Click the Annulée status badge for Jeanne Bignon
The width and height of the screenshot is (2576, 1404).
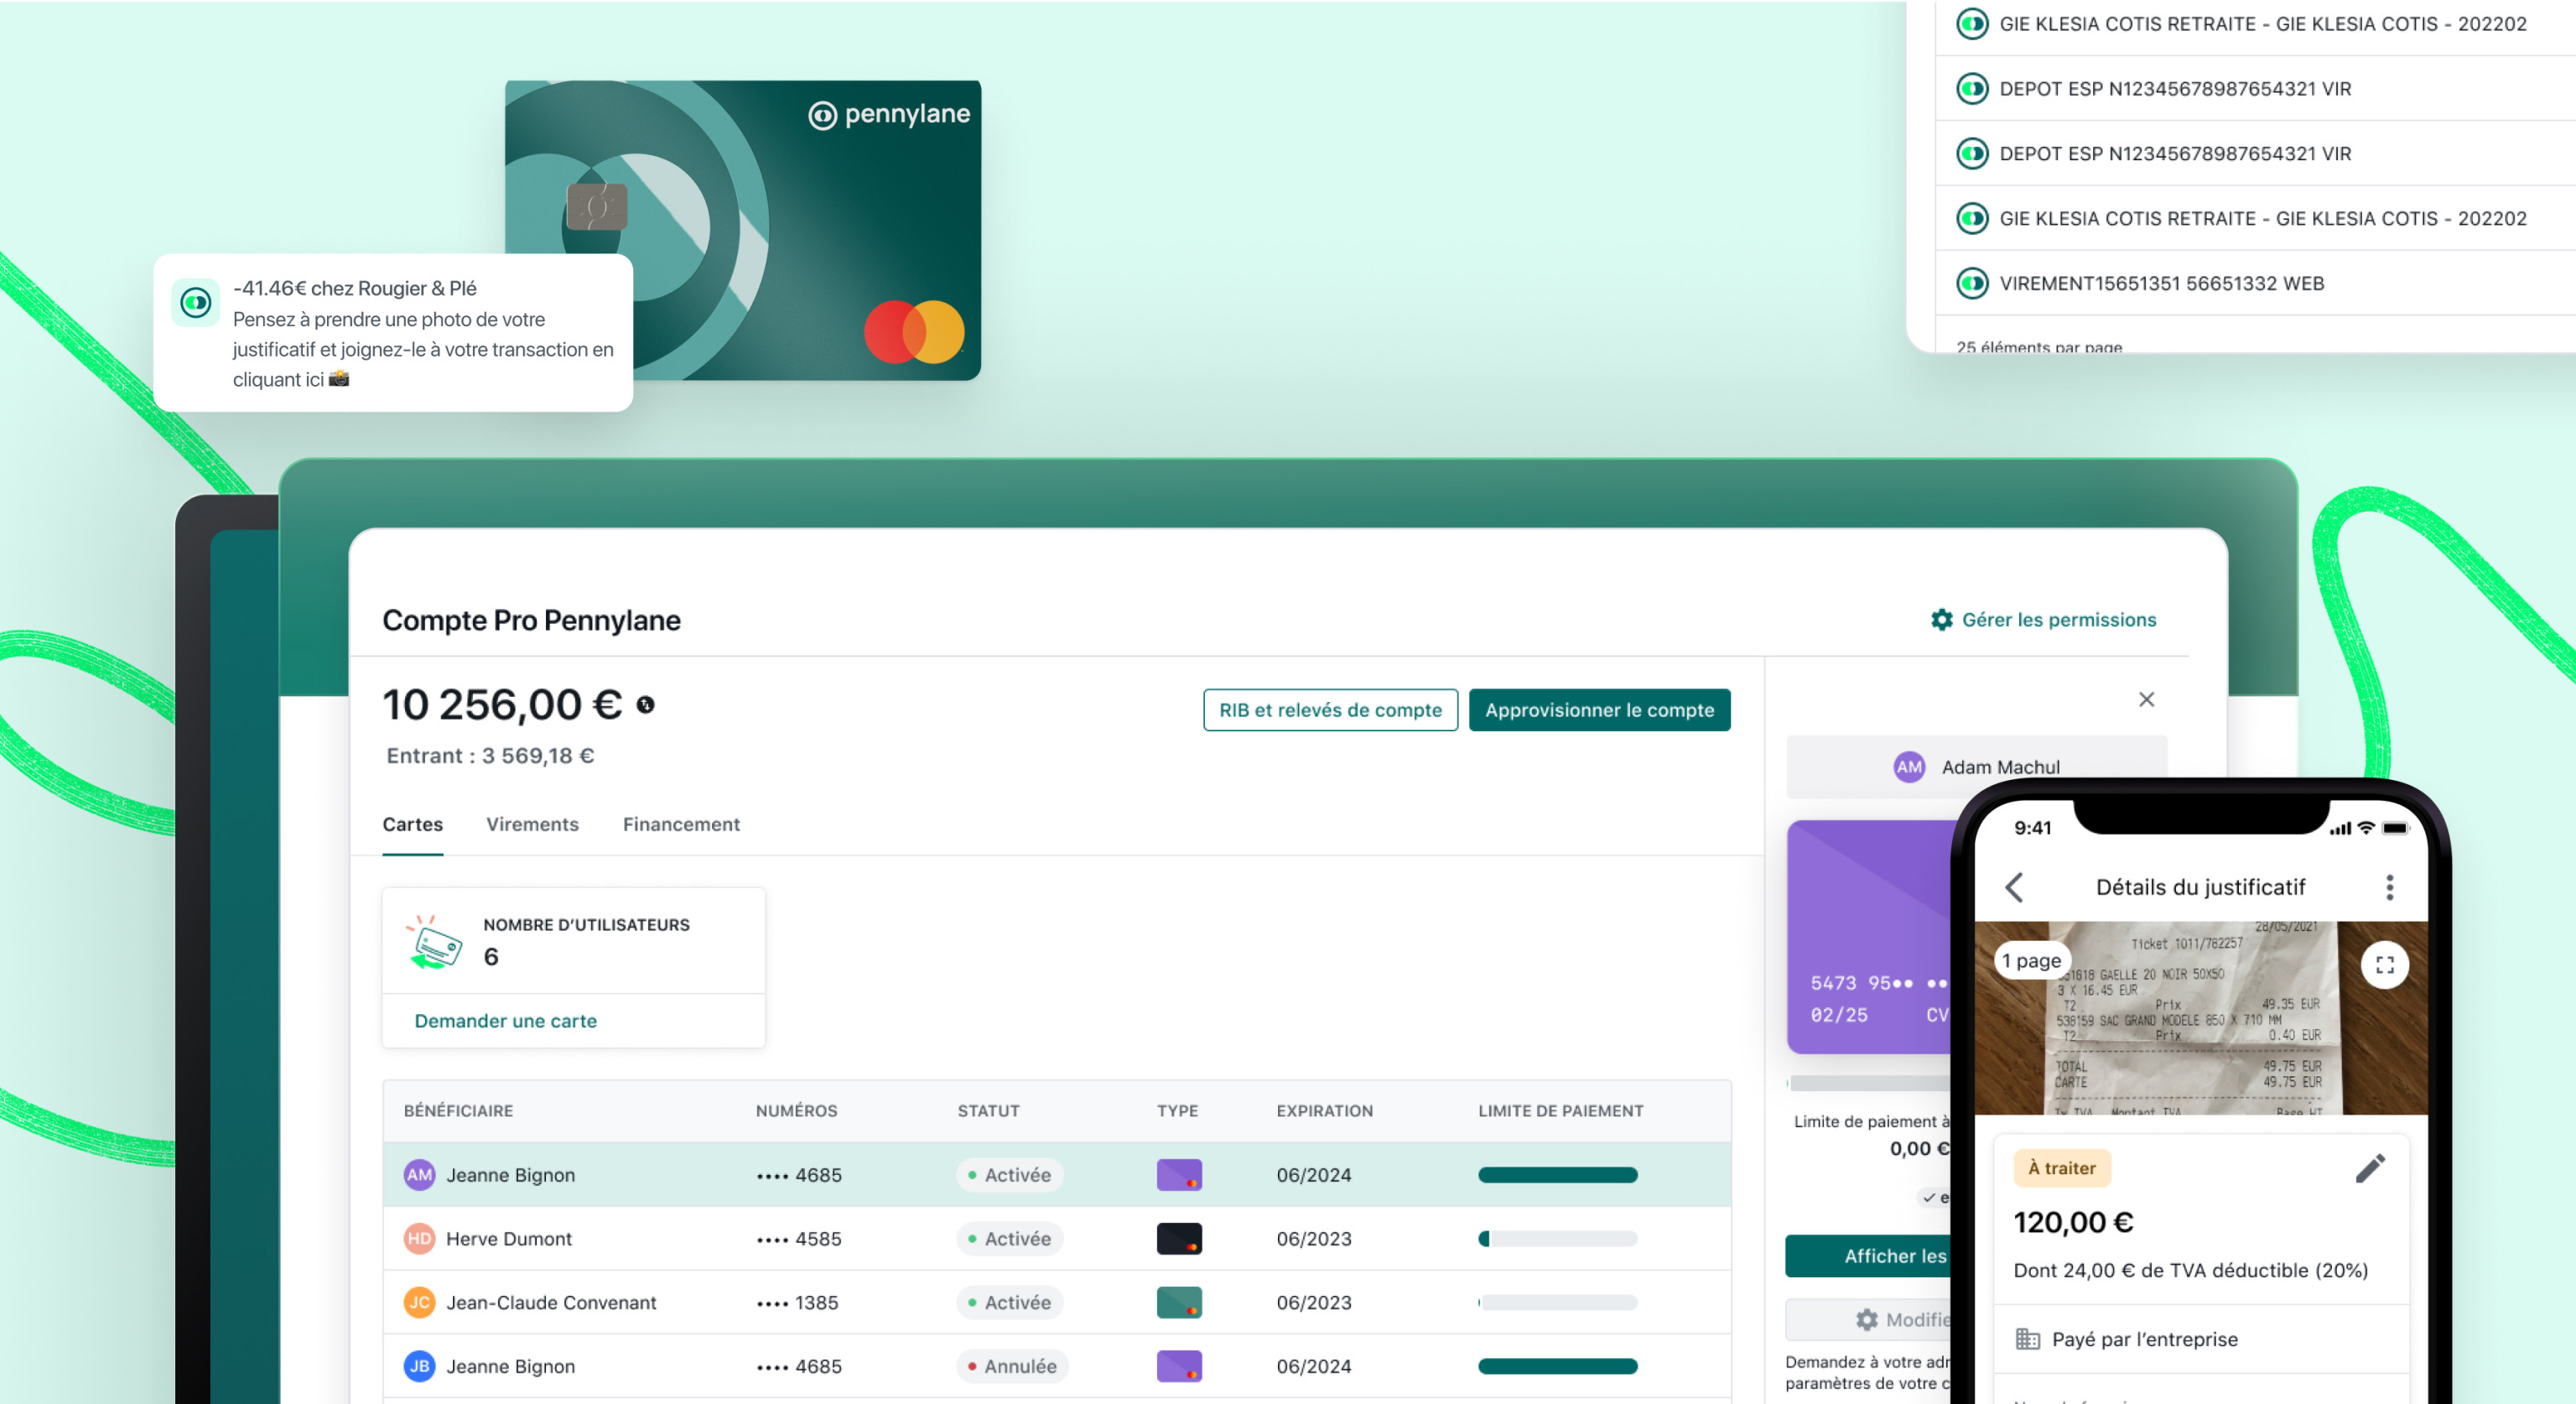pyautogui.click(x=1011, y=1366)
